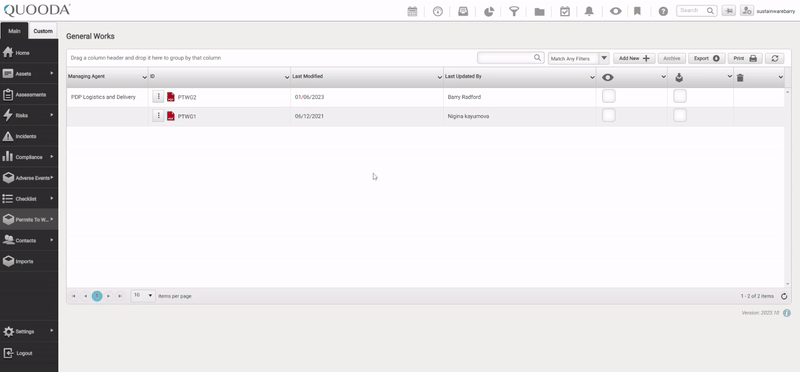The image size is (800, 372).
Task: Open eye column header dropdown arrow
Action: pyautogui.click(x=664, y=77)
